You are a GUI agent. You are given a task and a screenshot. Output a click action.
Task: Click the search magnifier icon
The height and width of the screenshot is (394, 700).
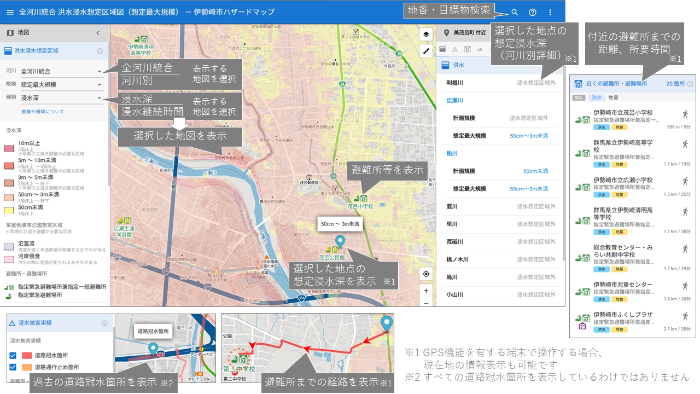(x=514, y=12)
